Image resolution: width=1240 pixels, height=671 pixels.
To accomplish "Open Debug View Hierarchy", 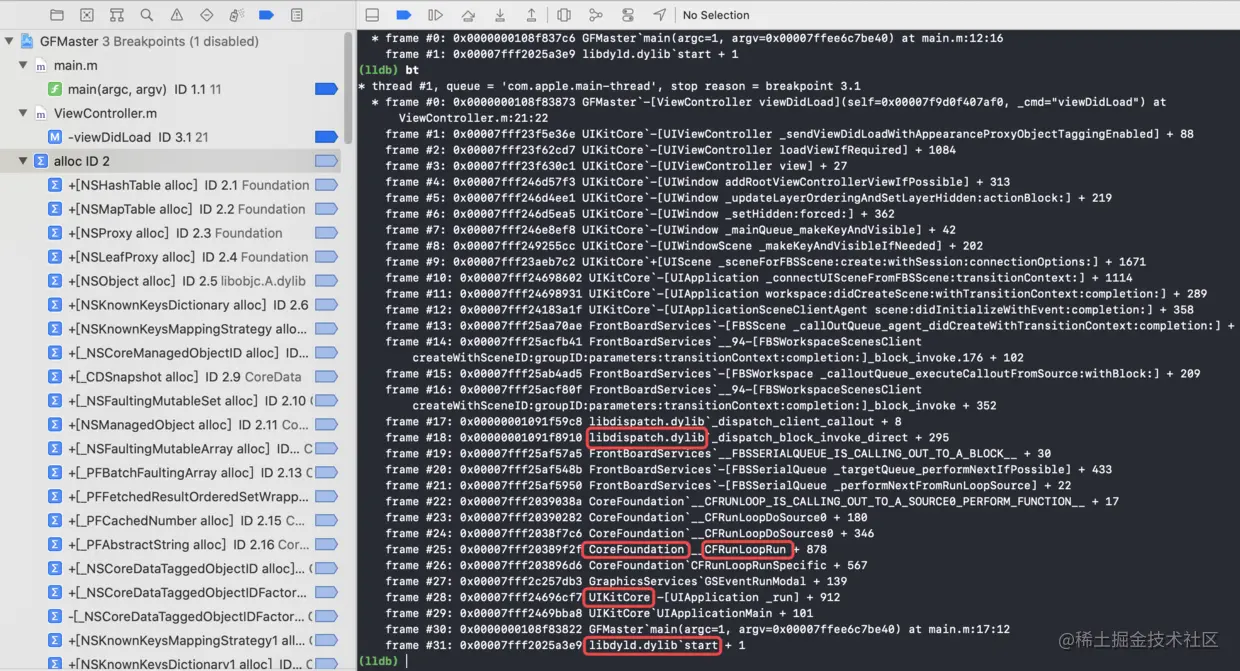I will pyautogui.click(x=564, y=15).
